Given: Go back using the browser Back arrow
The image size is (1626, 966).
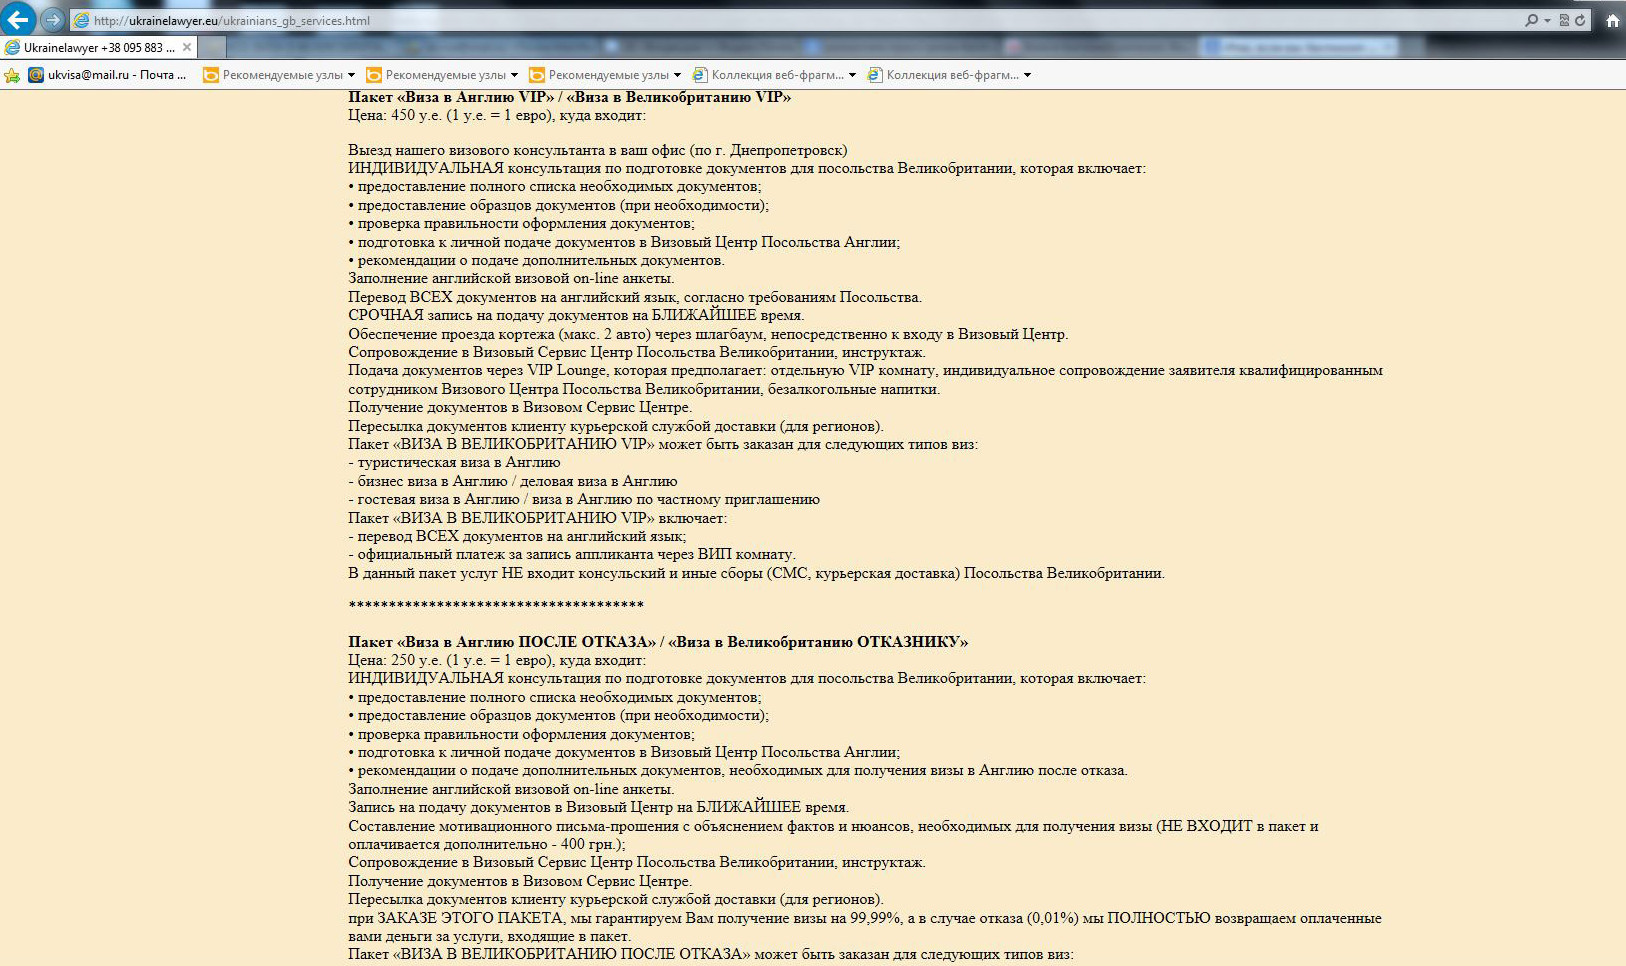Looking at the screenshot, I should (x=18, y=20).
